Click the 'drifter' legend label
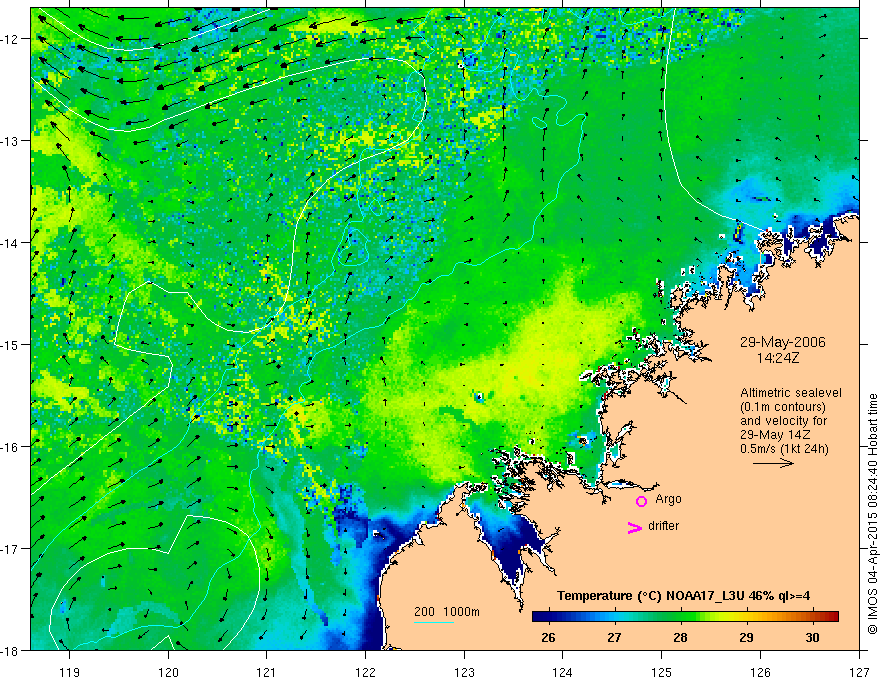Screen dimensions: 880x680 click(x=663, y=526)
